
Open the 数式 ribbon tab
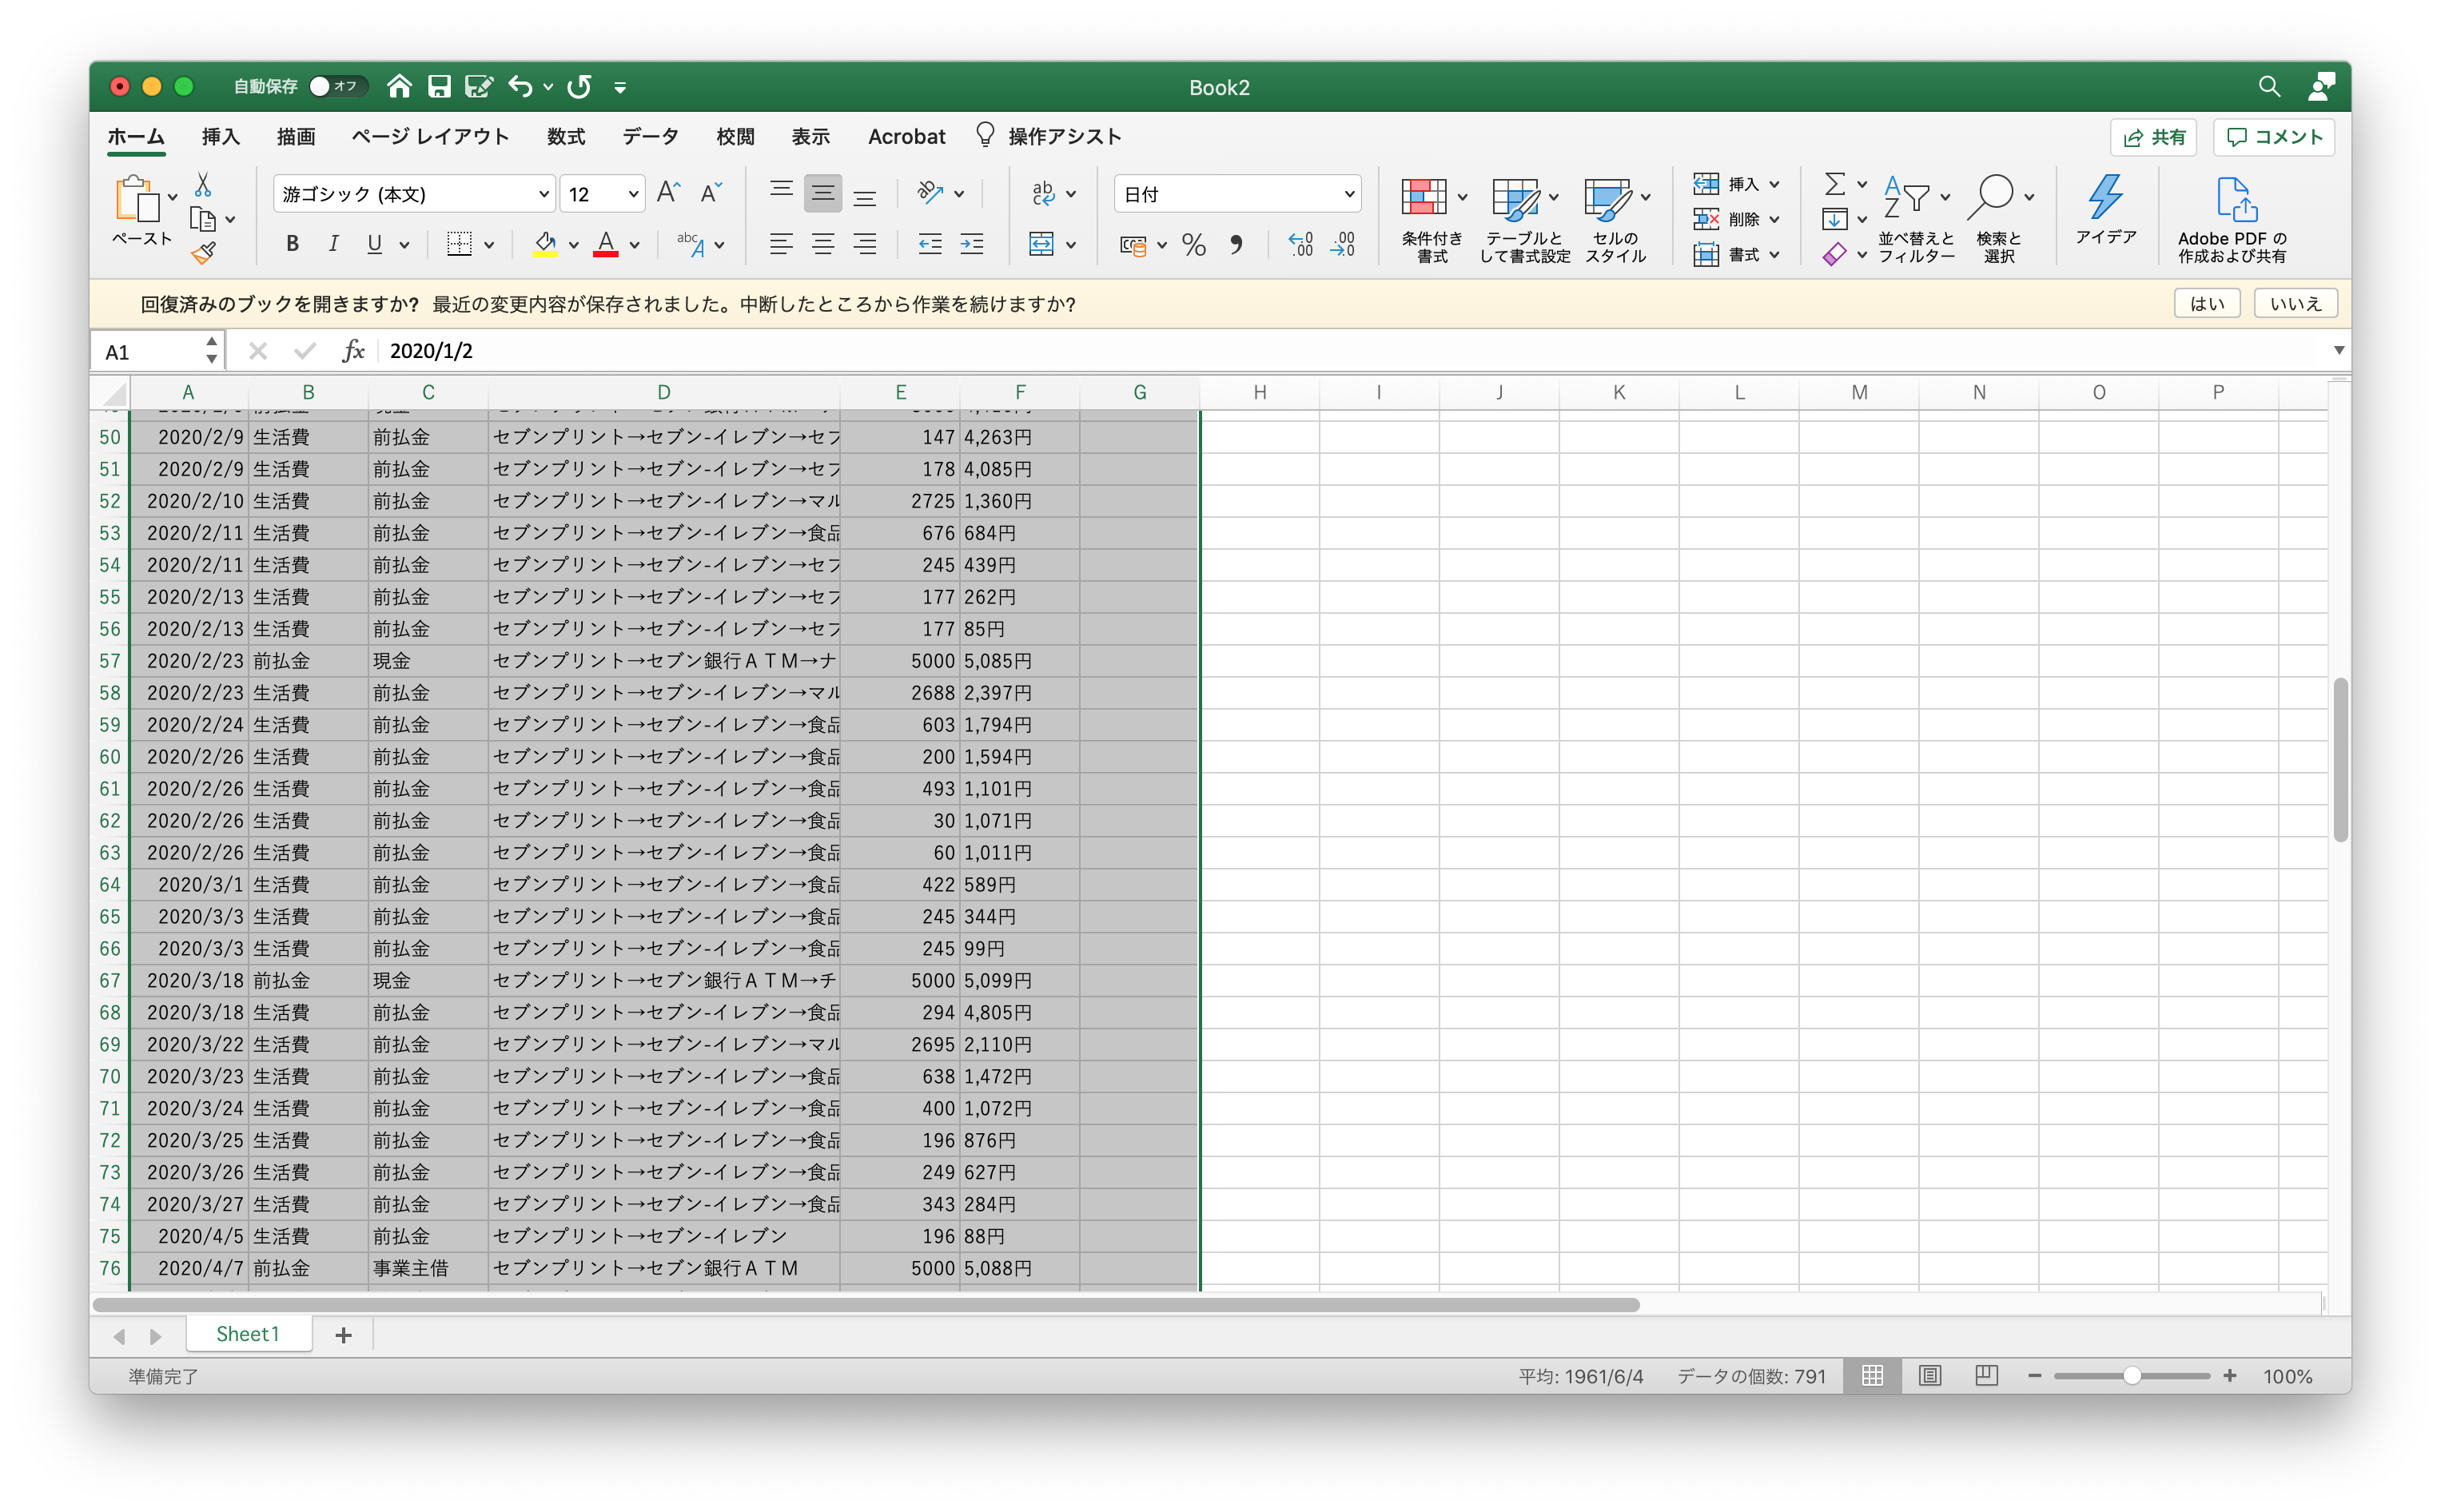point(566,137)
